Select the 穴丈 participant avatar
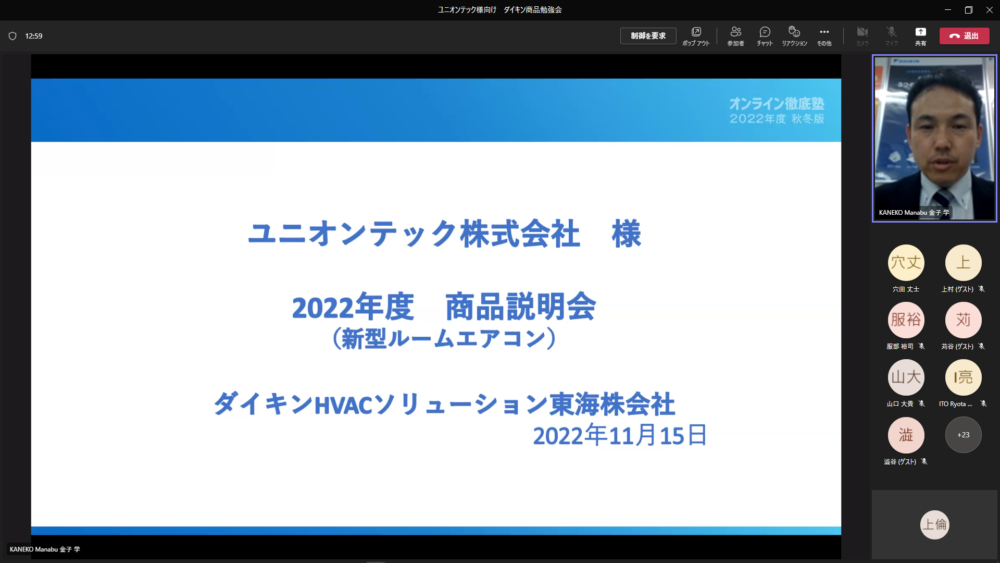Image resolution: width=1000 pixels, height=563 pixels. click(x=906, y=263)
